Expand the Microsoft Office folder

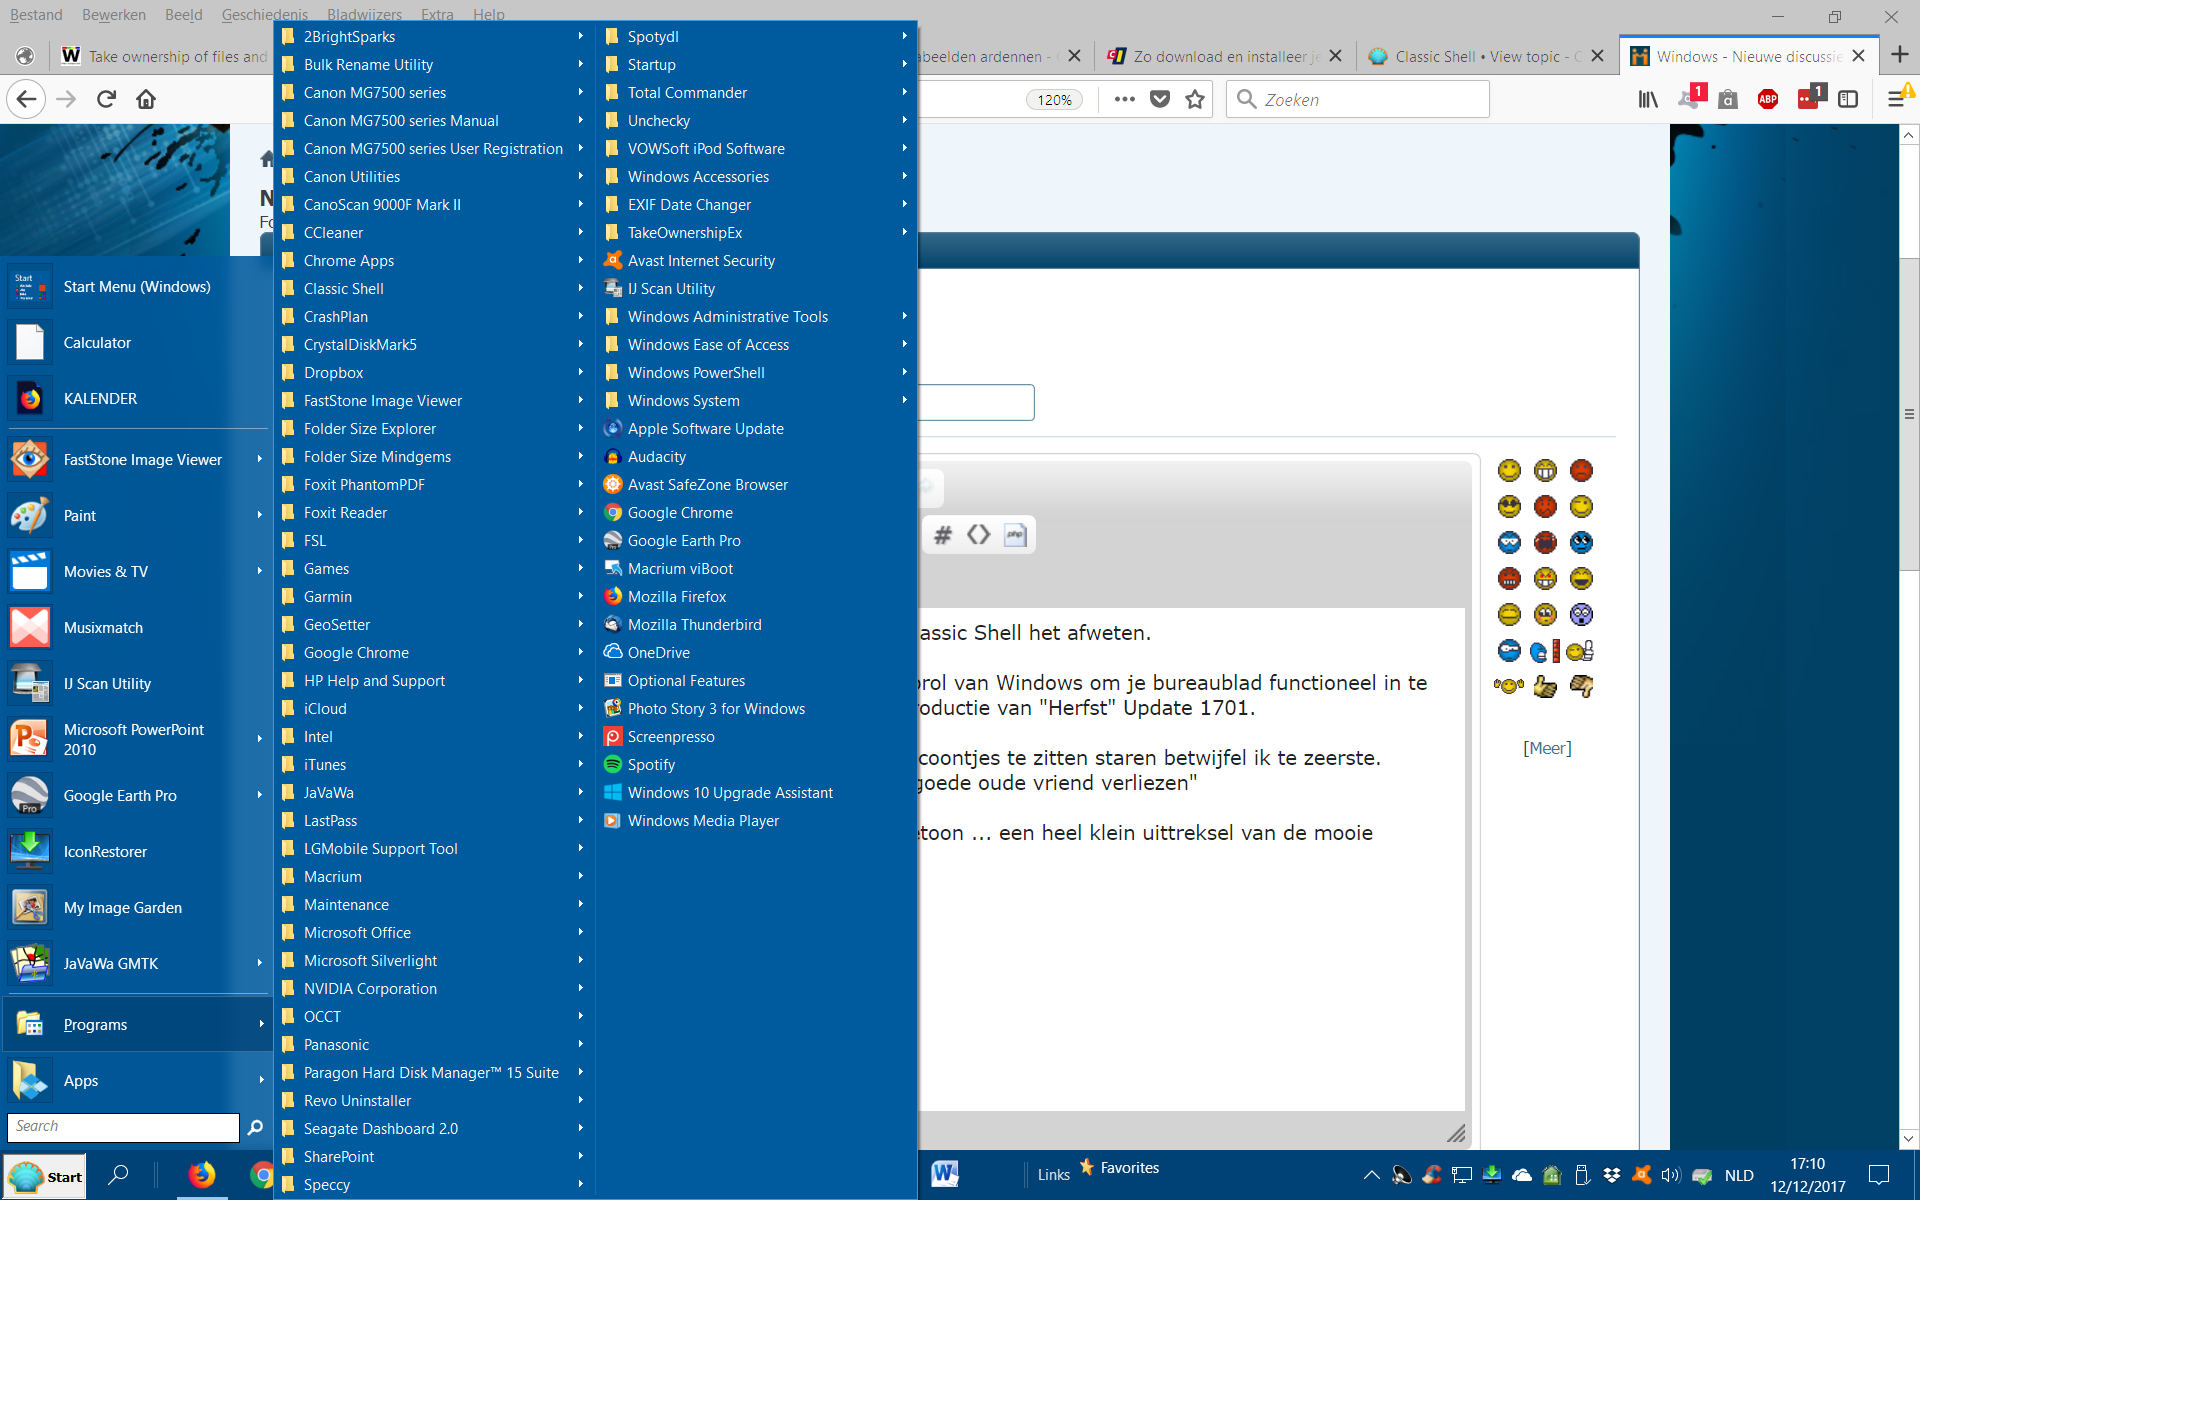(434, 933)
